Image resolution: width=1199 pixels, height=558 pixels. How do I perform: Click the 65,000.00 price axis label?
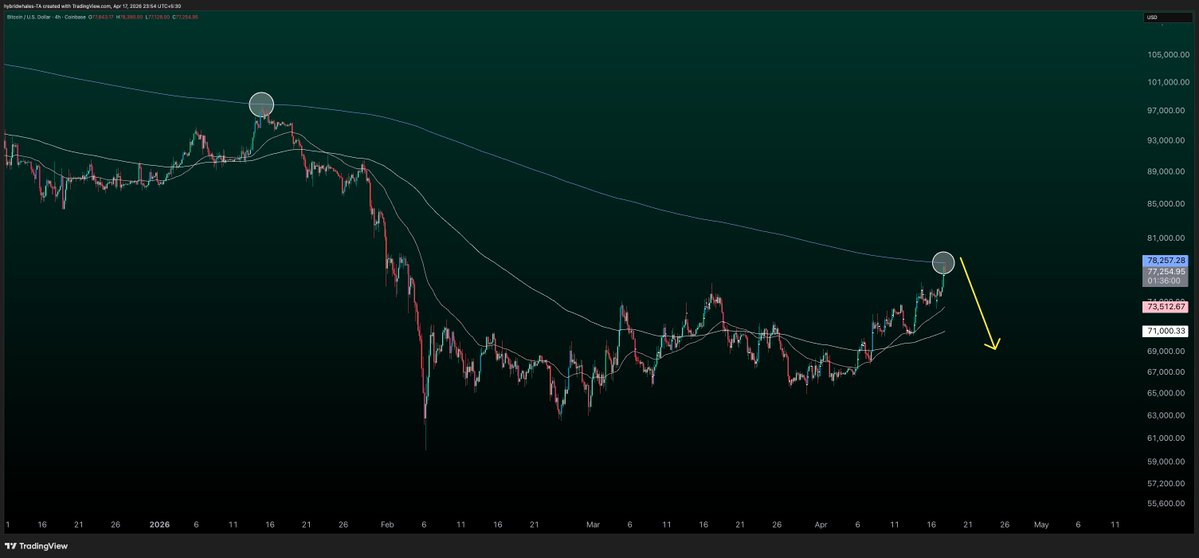pos(1166,393)
